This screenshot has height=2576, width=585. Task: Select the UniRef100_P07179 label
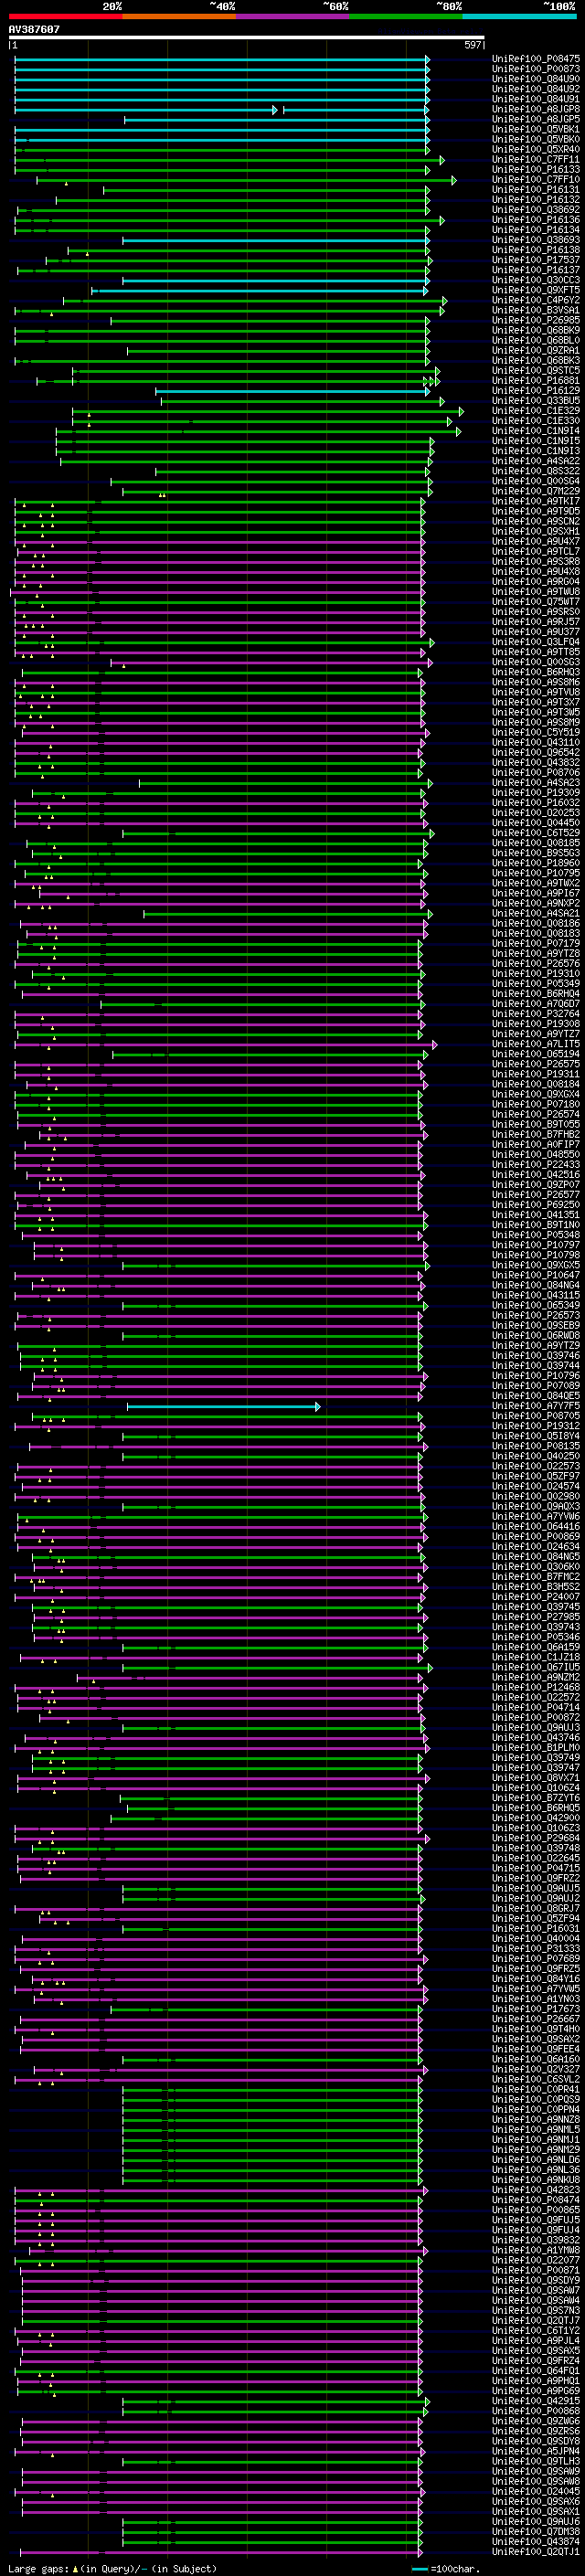coord(536,943)
